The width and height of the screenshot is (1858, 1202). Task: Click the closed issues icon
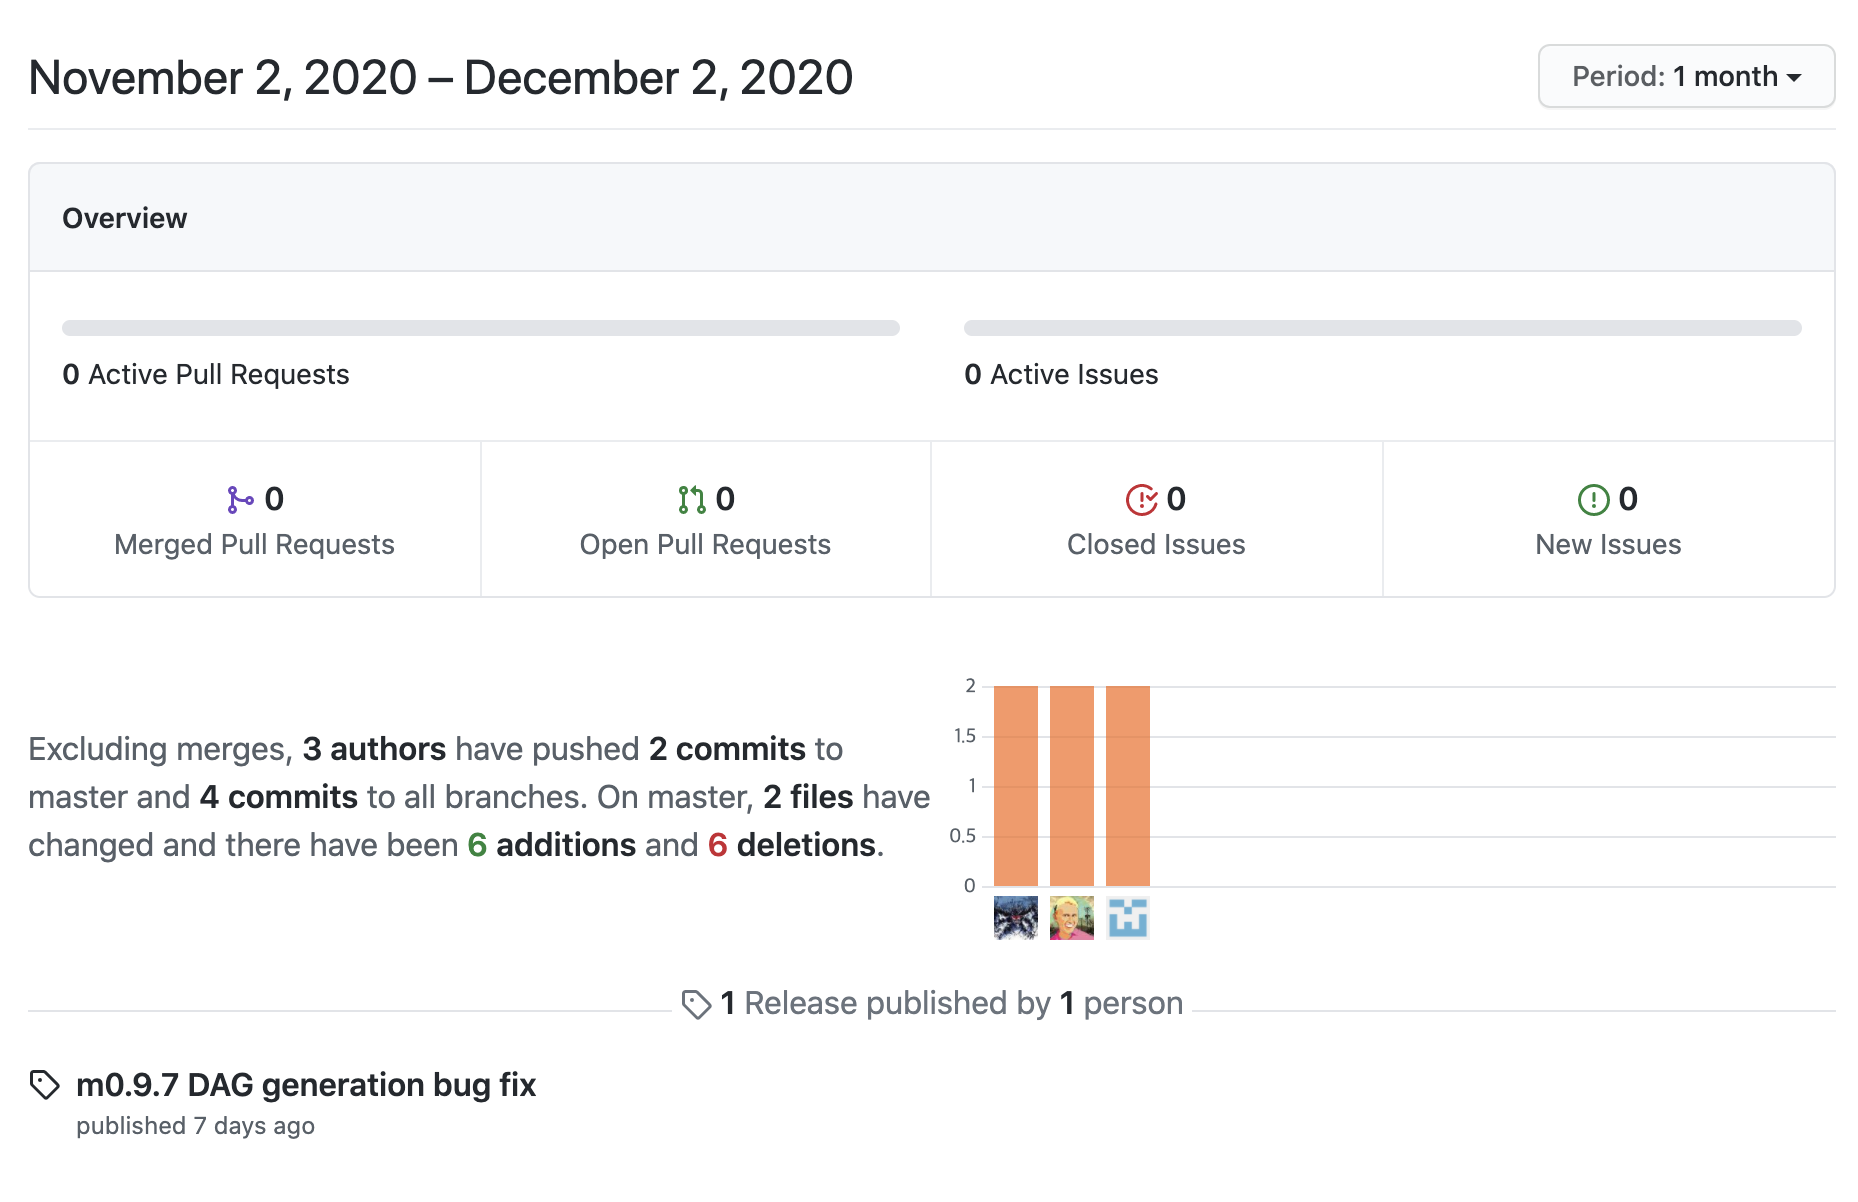pyautogui.click(x=1142, y=499)
